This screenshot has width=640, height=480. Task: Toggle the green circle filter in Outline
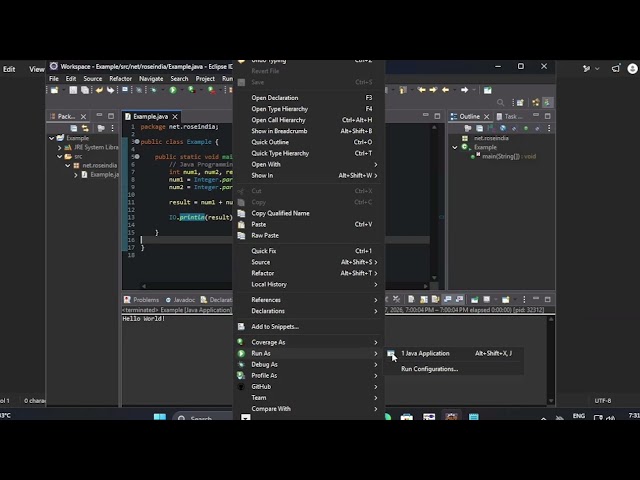526,129
